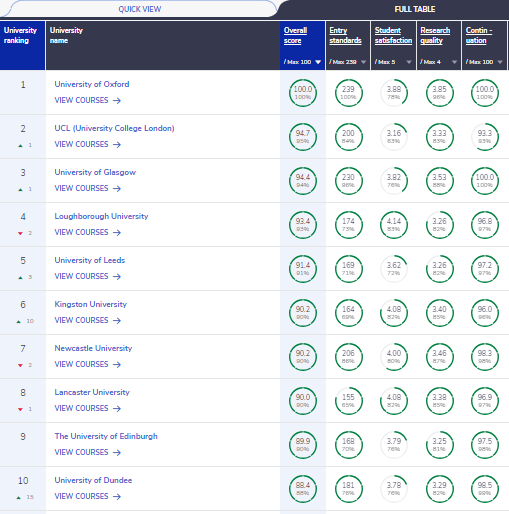This screenshot has height=514, width=509.
Task: Open Kingston University link
Action: point(91,304)
